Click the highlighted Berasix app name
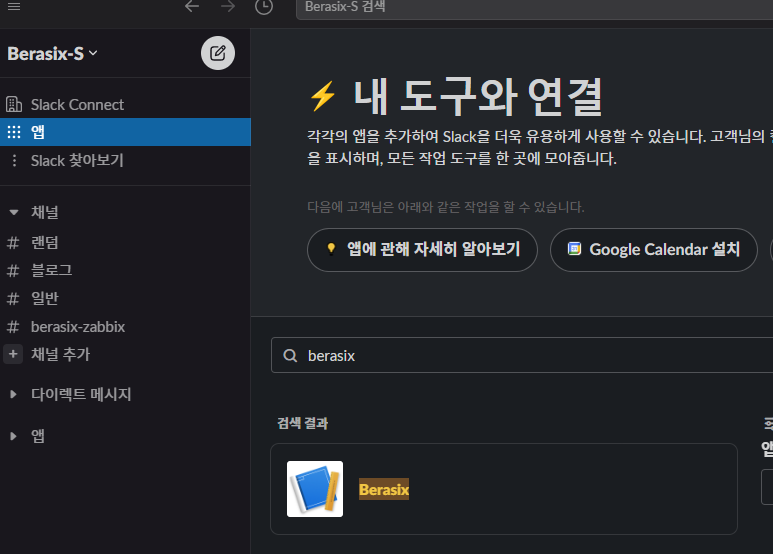773x554 pixels. (384, 489)
